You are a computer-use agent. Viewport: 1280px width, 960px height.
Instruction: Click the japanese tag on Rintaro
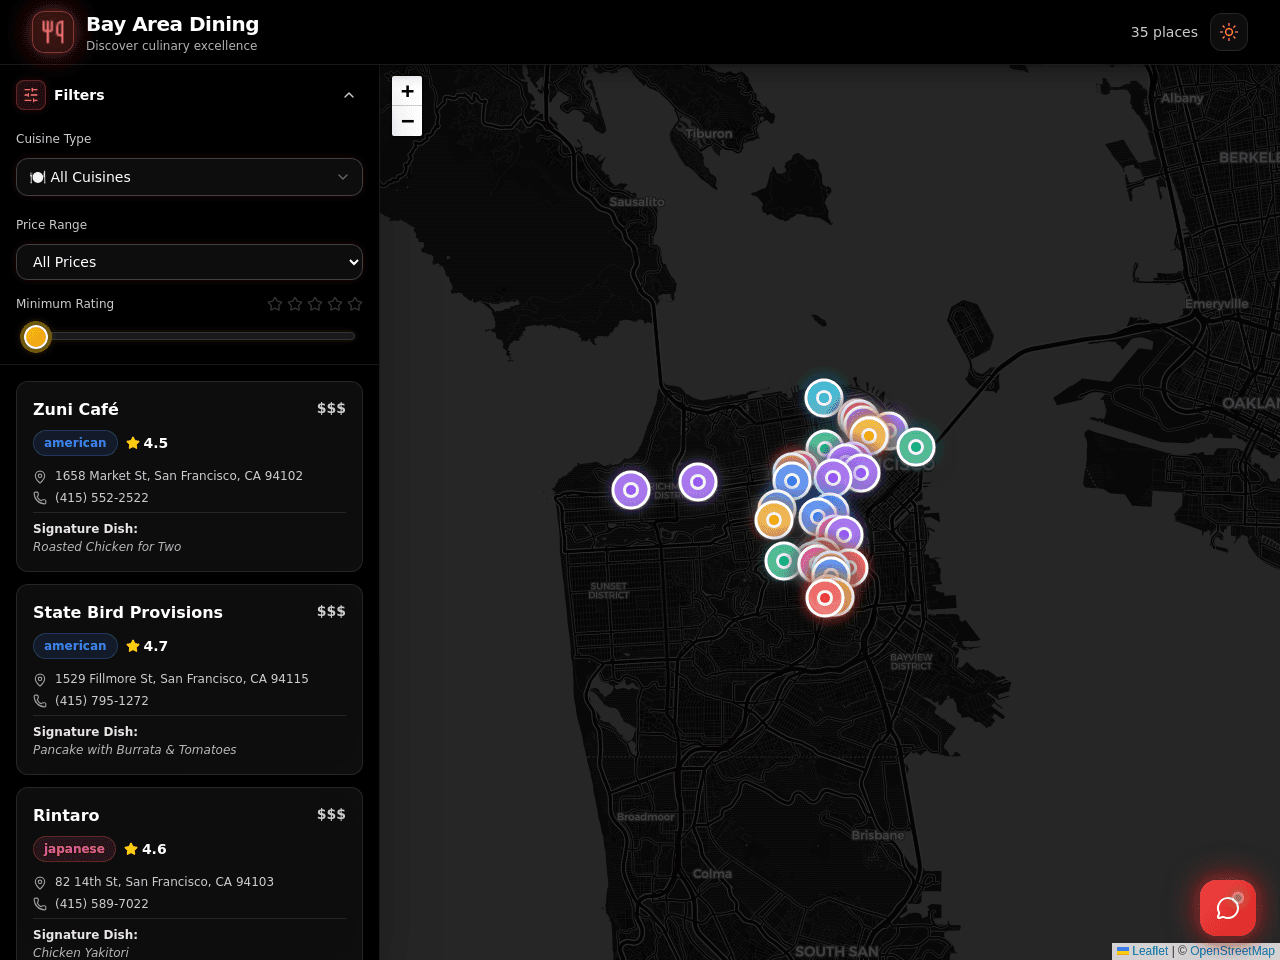(74, 849)
